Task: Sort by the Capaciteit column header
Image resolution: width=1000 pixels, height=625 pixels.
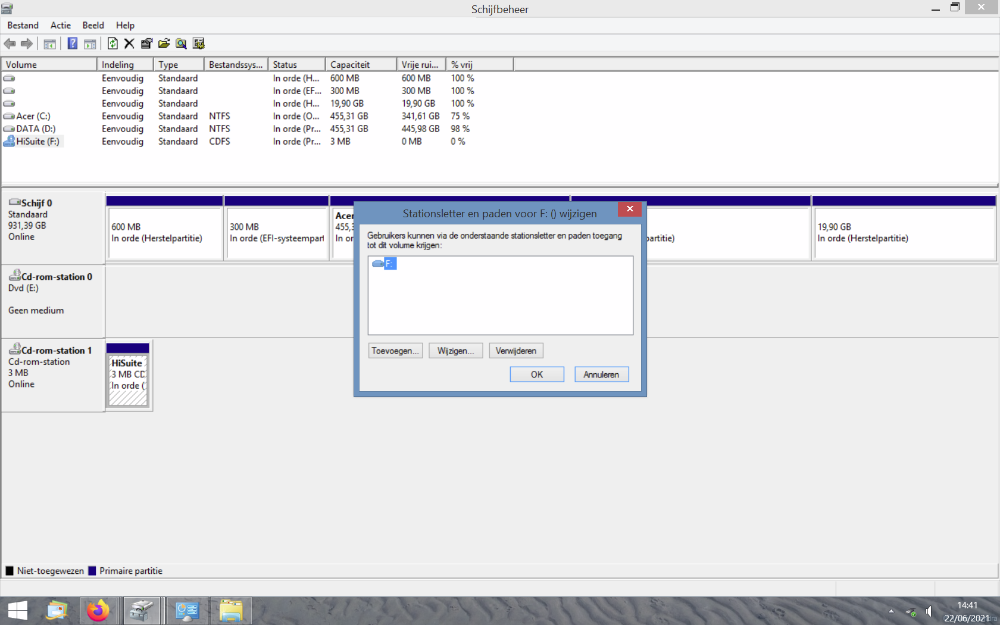Action: pos(350,65)
